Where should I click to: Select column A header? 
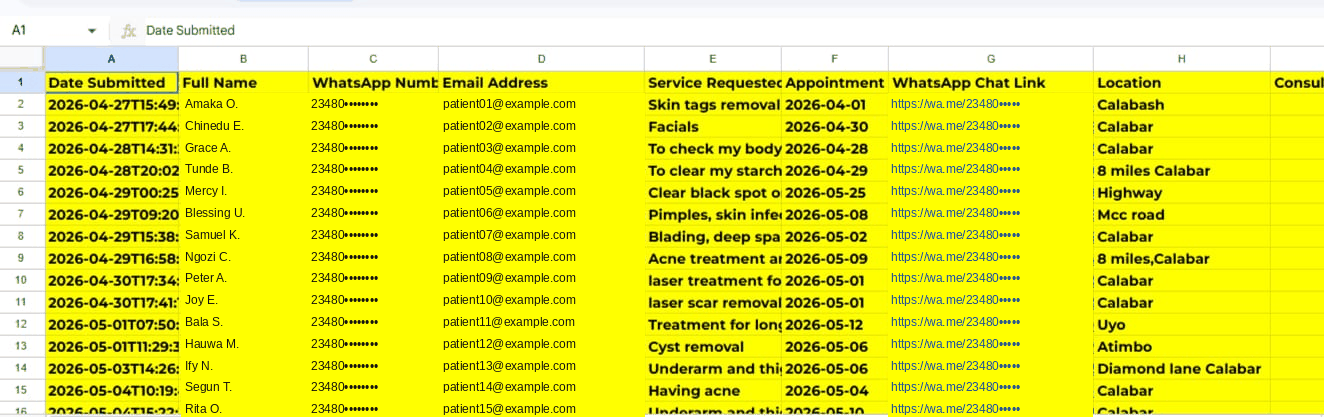click(x=112, y=59)
